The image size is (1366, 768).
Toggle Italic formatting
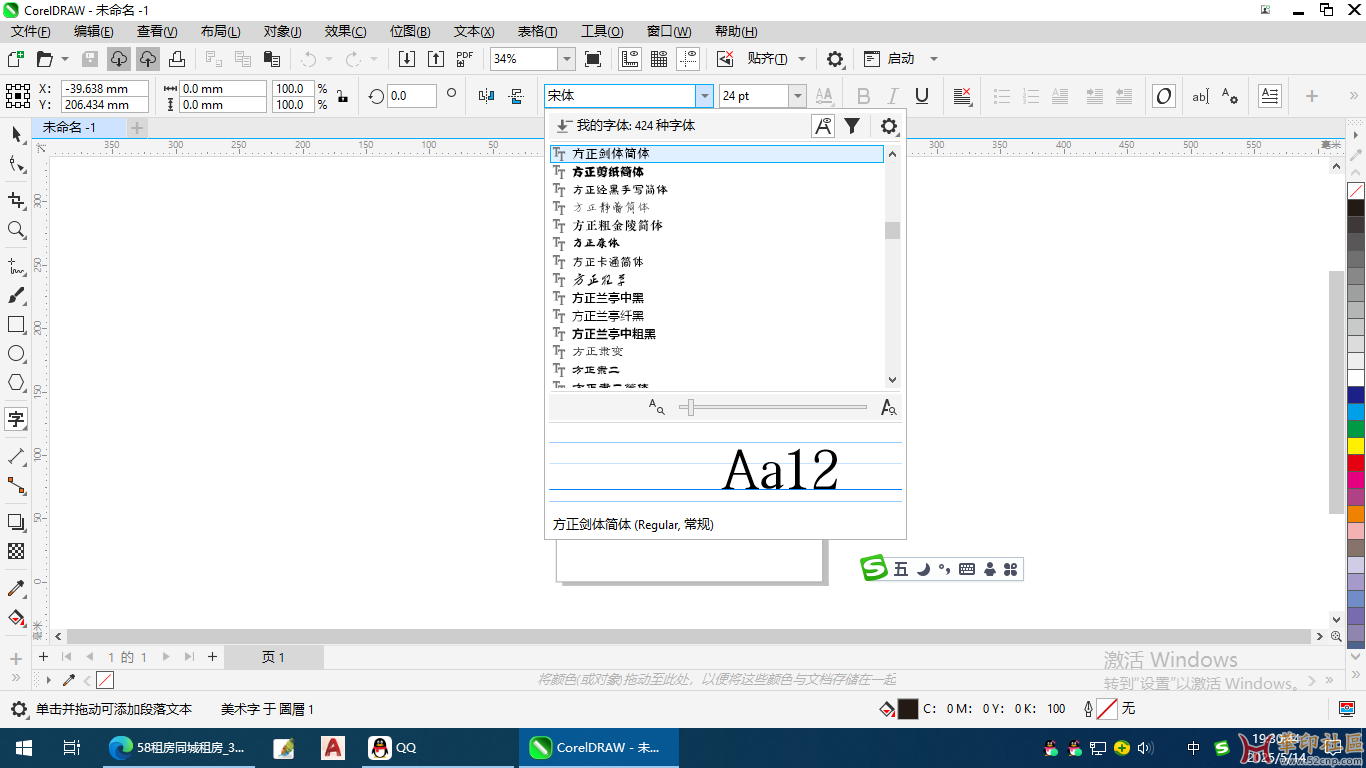[893, 96]
